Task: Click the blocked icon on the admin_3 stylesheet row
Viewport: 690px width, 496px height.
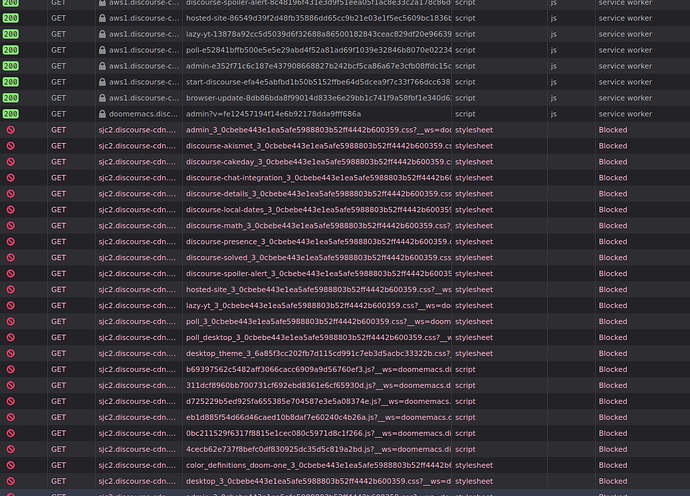Action: (11, 130)
